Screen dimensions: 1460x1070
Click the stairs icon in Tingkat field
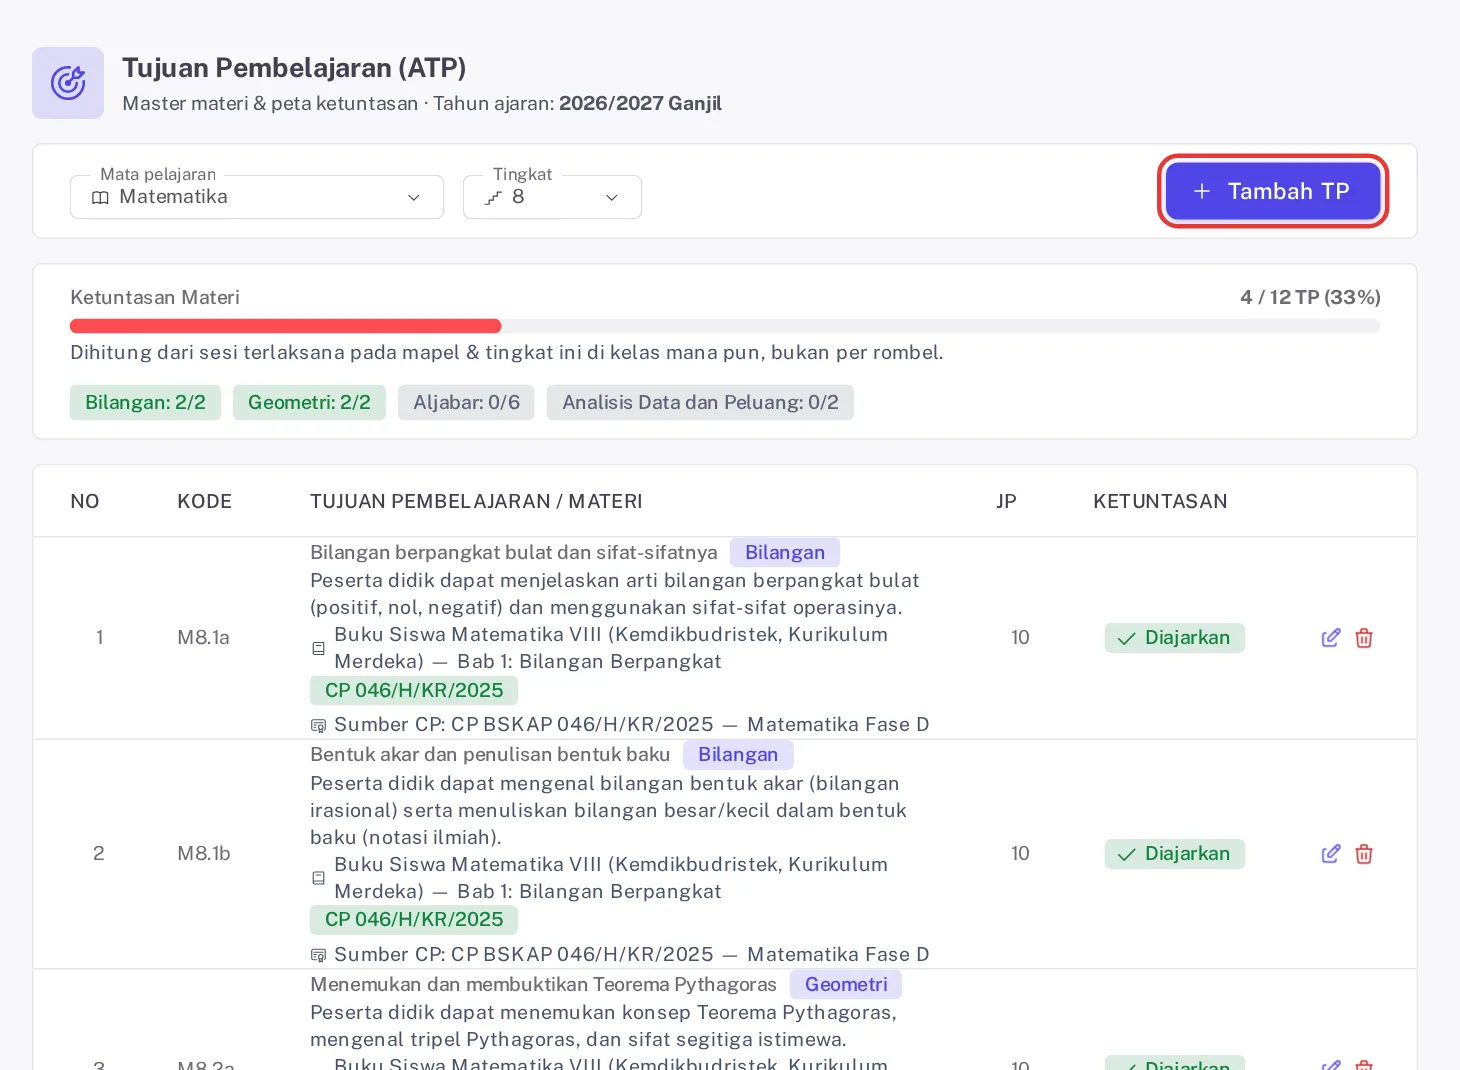click(x=493, y=198)
